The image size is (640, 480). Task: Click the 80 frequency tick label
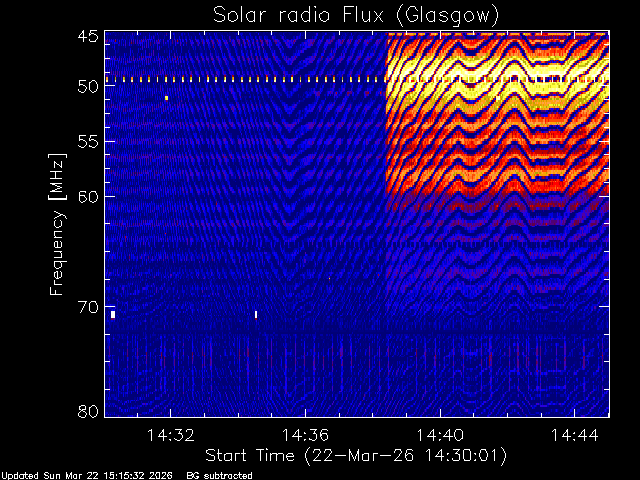[88, 411]
